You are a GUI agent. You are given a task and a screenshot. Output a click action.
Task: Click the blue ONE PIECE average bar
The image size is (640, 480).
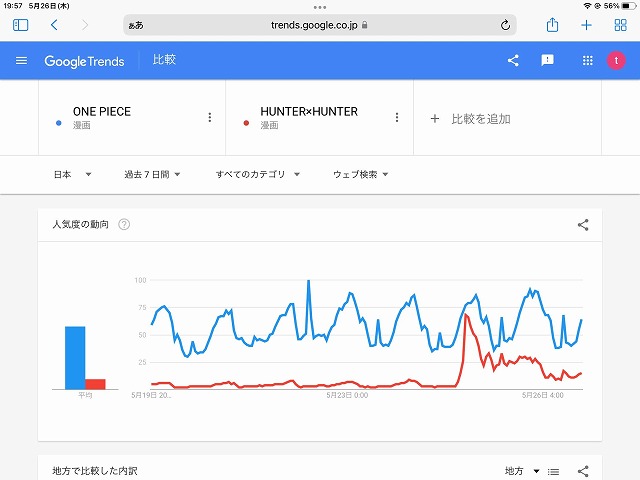pos(75,358)
